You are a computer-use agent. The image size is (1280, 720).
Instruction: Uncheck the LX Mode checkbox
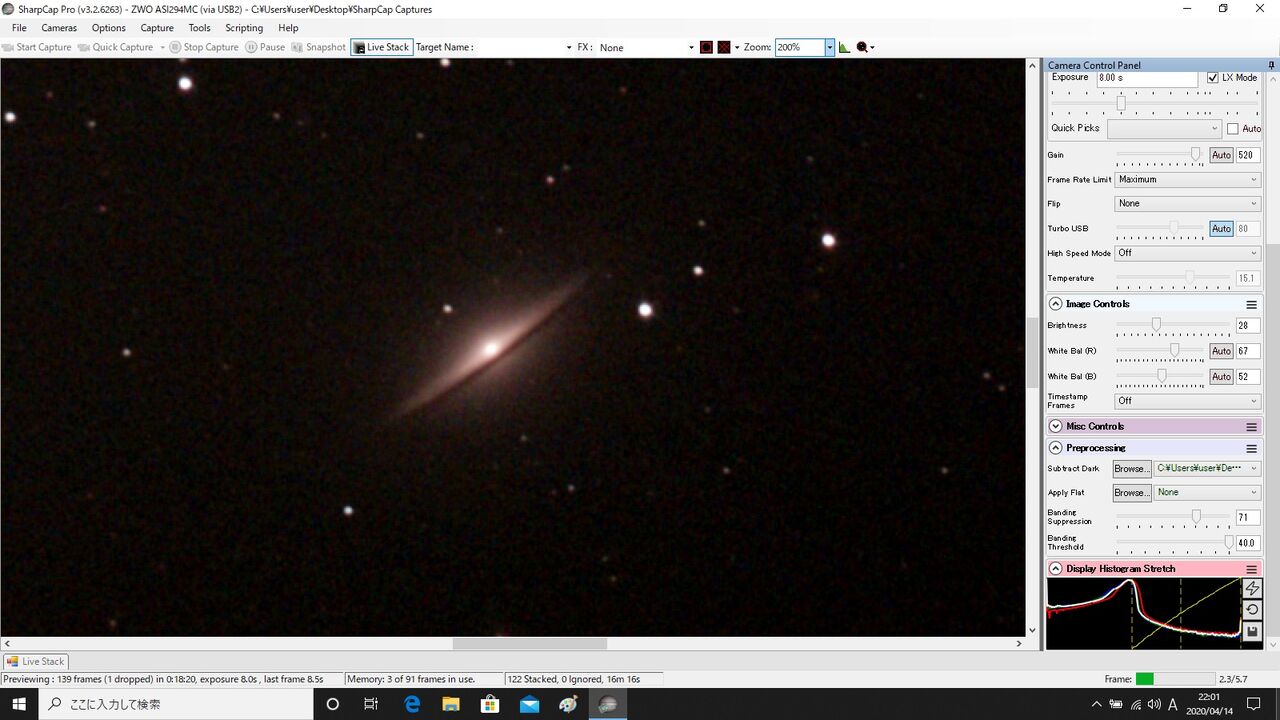[1213, 78]
